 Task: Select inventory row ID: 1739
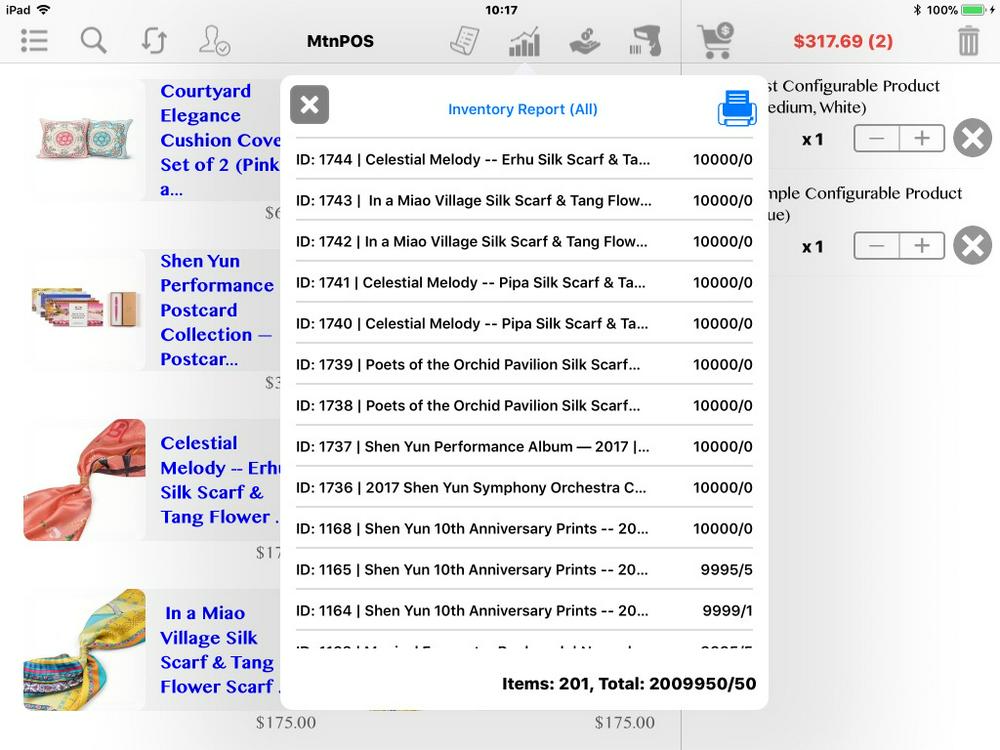pos(524,364)
